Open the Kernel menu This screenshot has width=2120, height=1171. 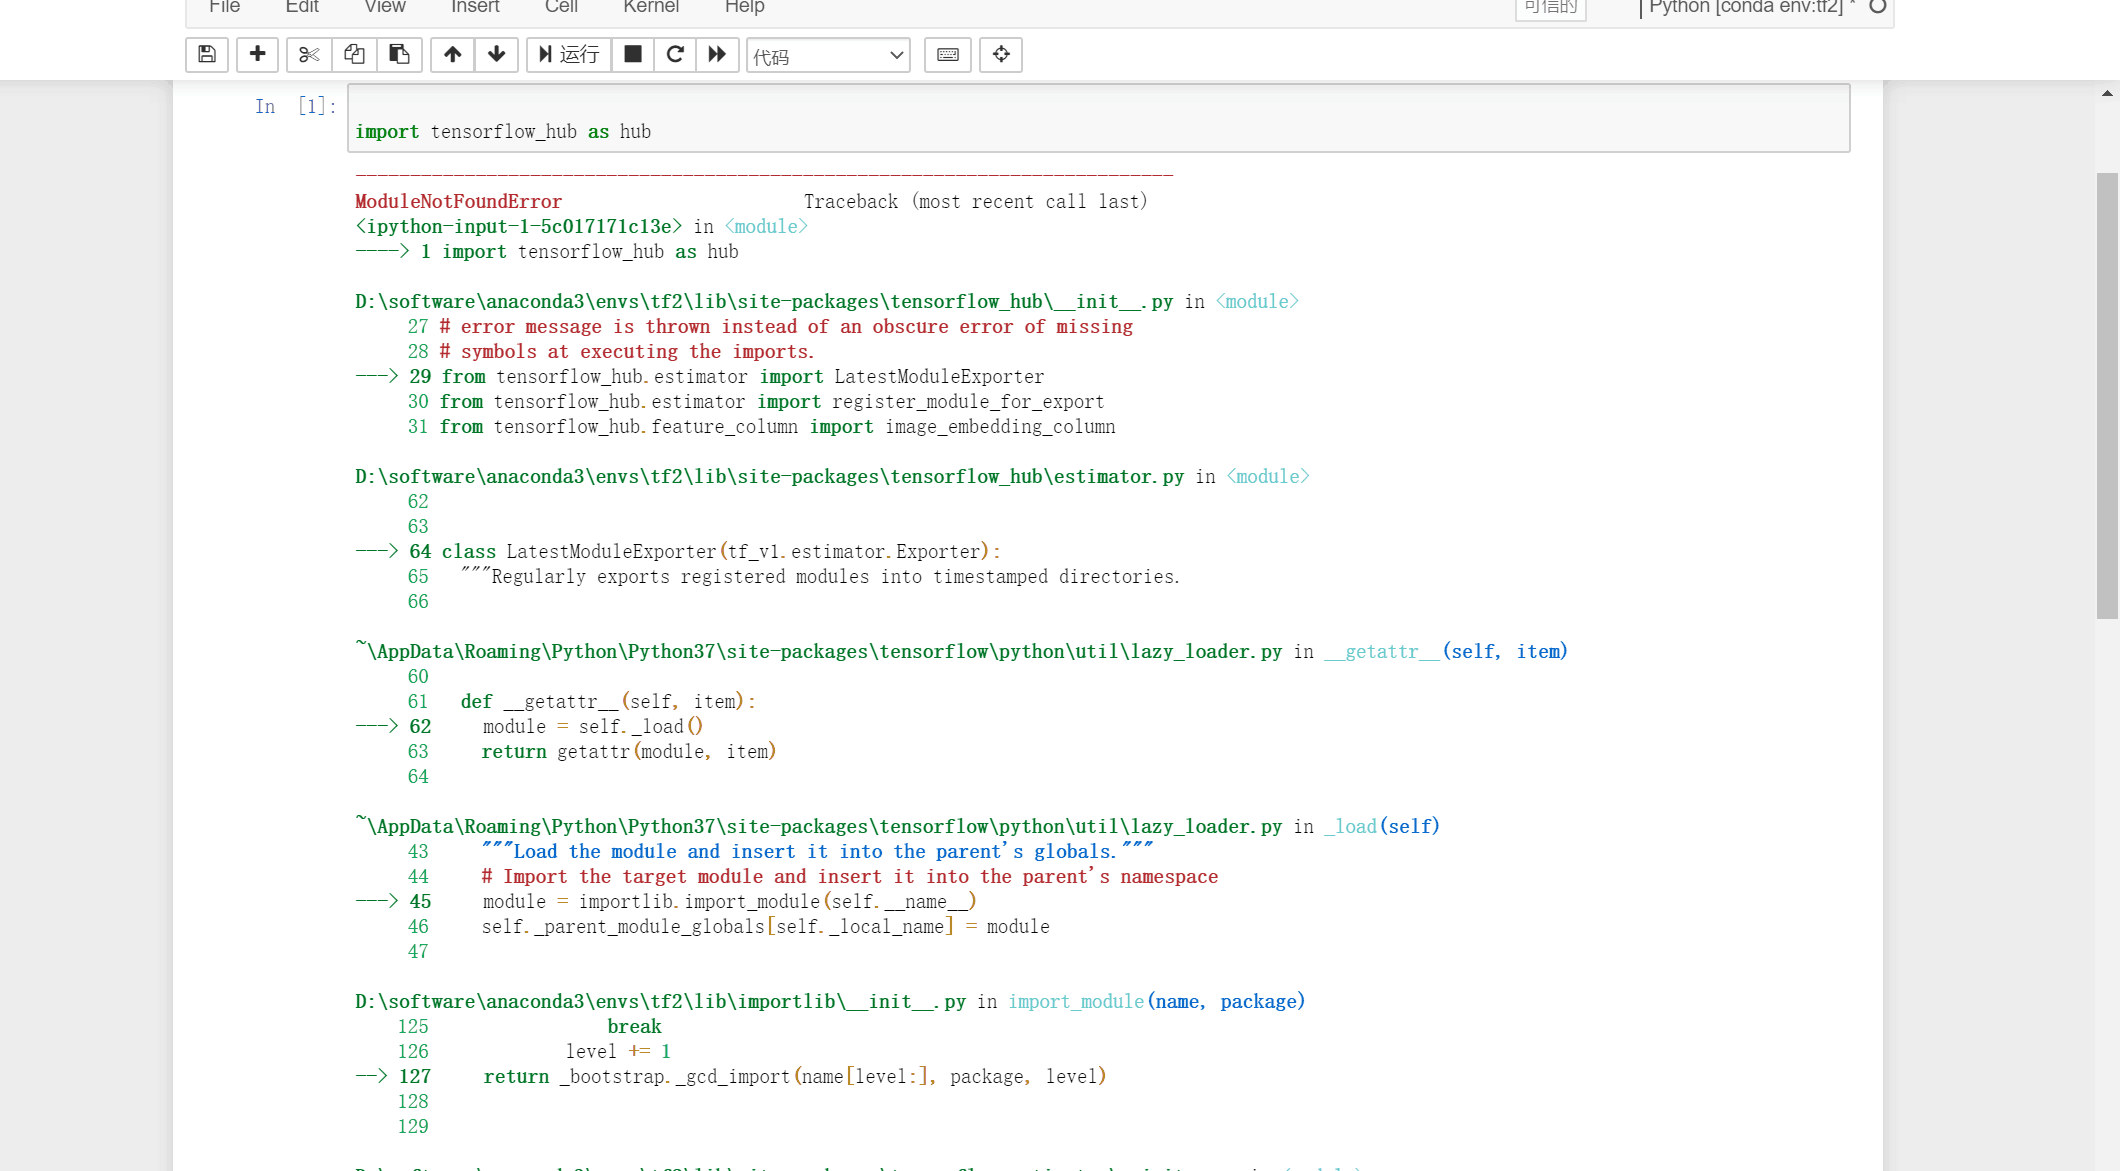(650, 7)
